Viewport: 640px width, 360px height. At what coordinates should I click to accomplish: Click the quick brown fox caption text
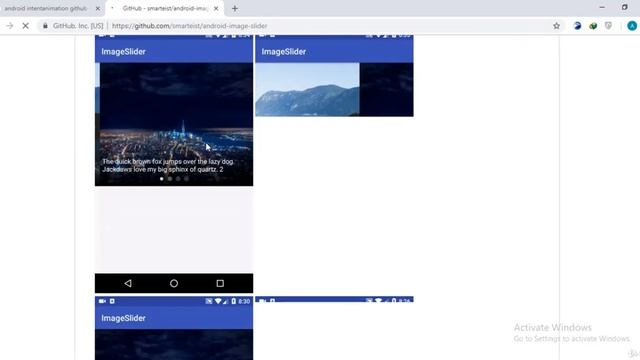click(x=168, y=165)
